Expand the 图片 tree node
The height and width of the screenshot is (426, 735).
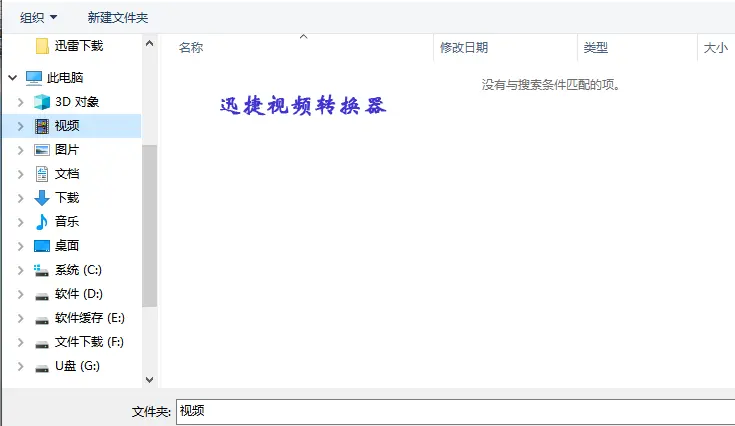20,150
